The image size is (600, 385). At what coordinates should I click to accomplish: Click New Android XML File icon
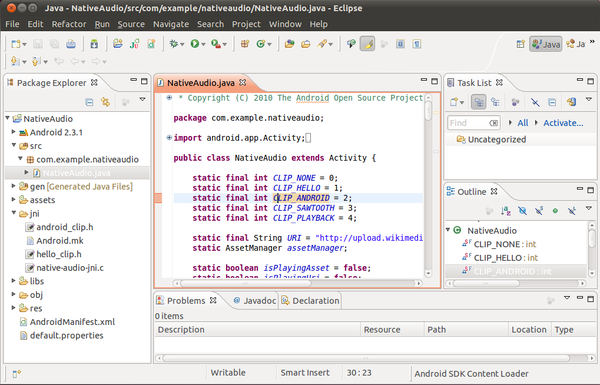click(152, 44)
